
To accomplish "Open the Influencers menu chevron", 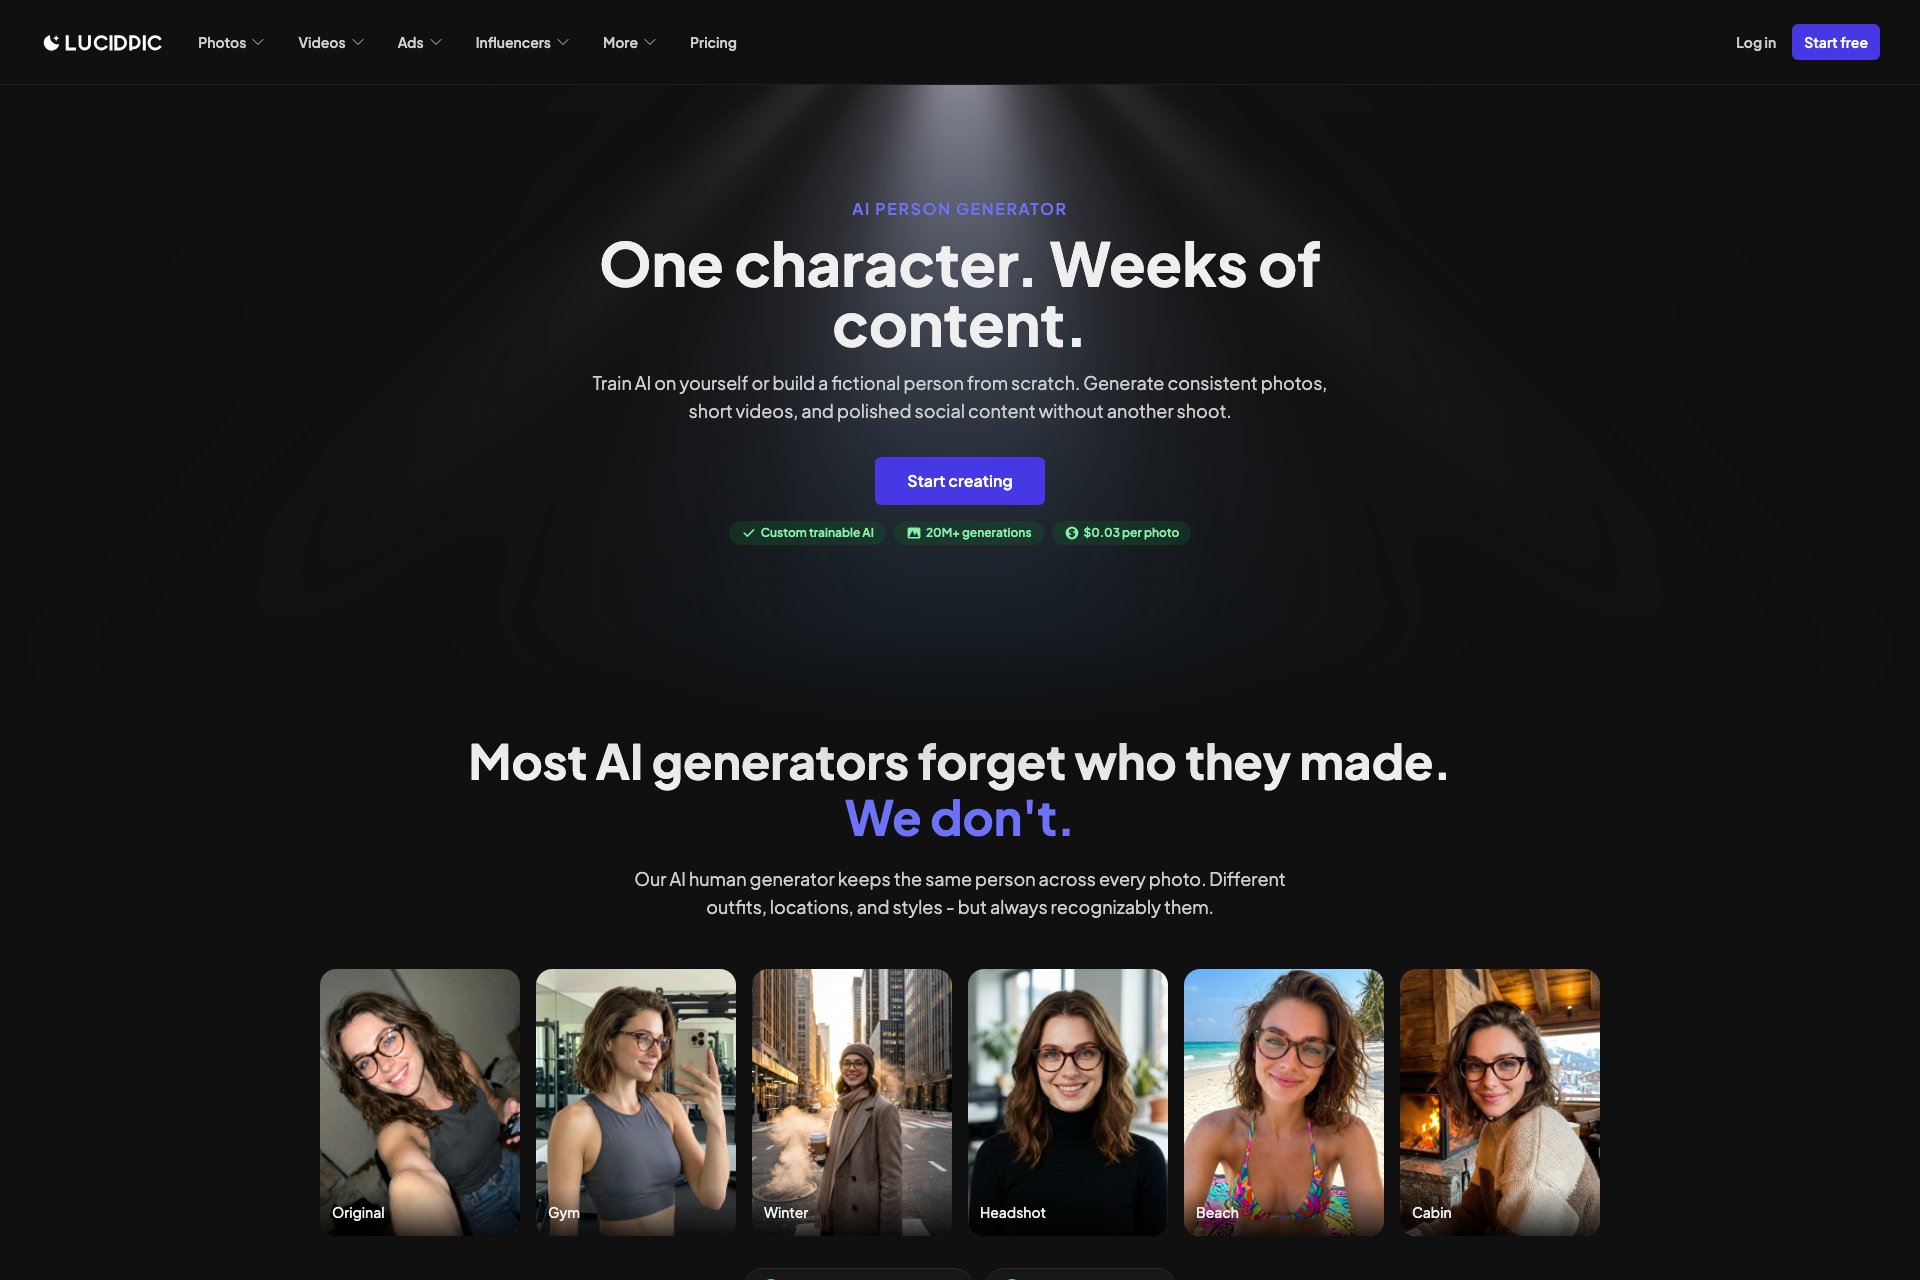I will pos(563,42).
